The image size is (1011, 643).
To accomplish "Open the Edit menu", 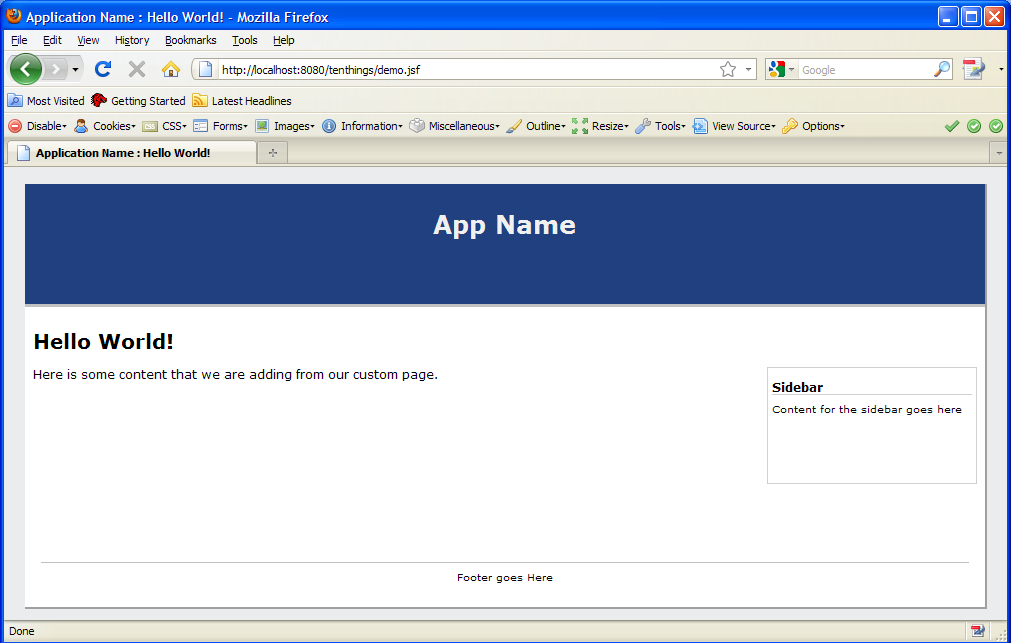I will click(x=52, y=40).
